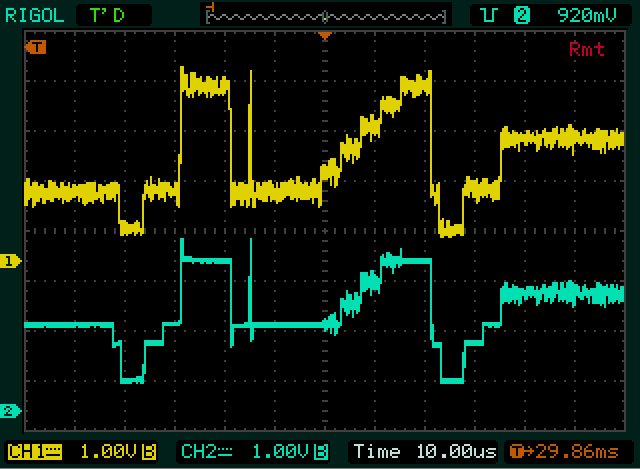Click the channel 2 ground level marker
The height and width of the screenshot is (469, 640).
click(x=10, y=411)
